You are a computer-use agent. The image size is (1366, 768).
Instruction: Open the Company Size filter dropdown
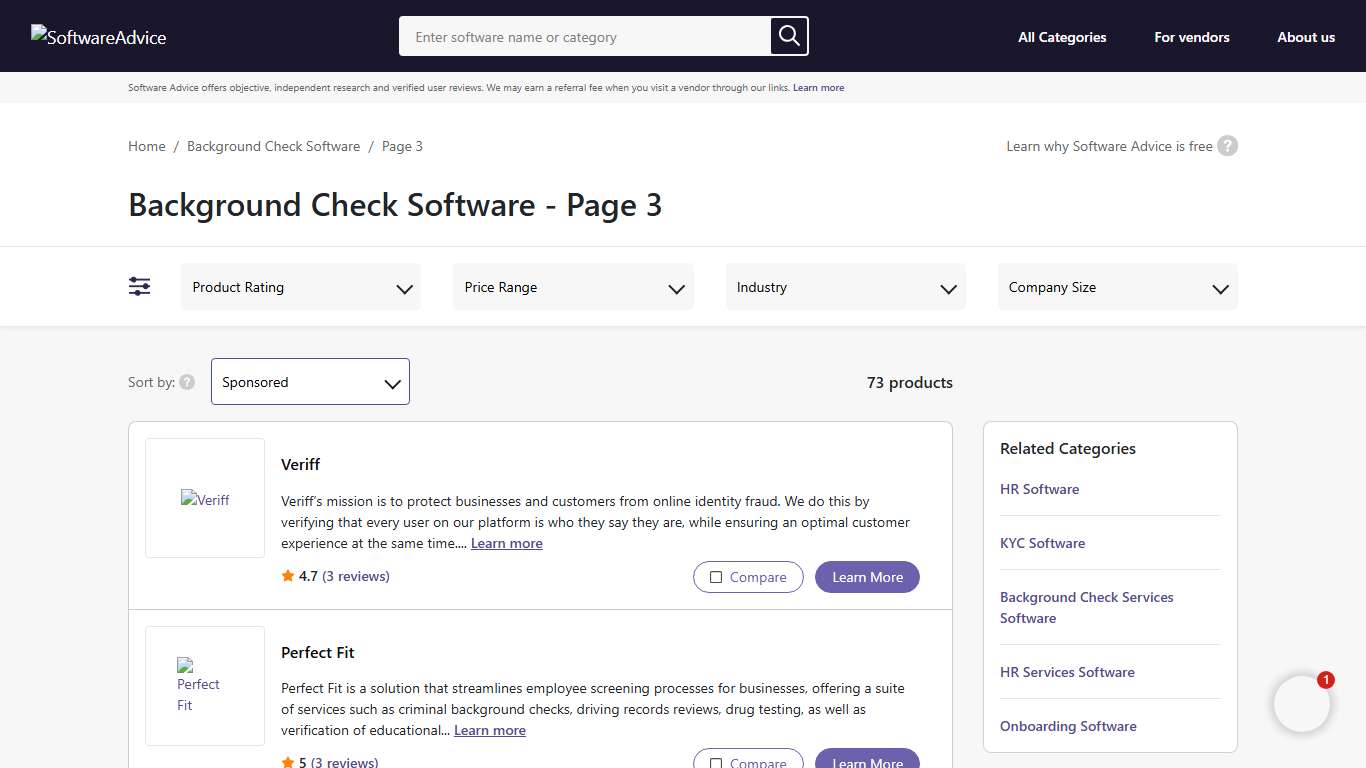point(1117,286)
